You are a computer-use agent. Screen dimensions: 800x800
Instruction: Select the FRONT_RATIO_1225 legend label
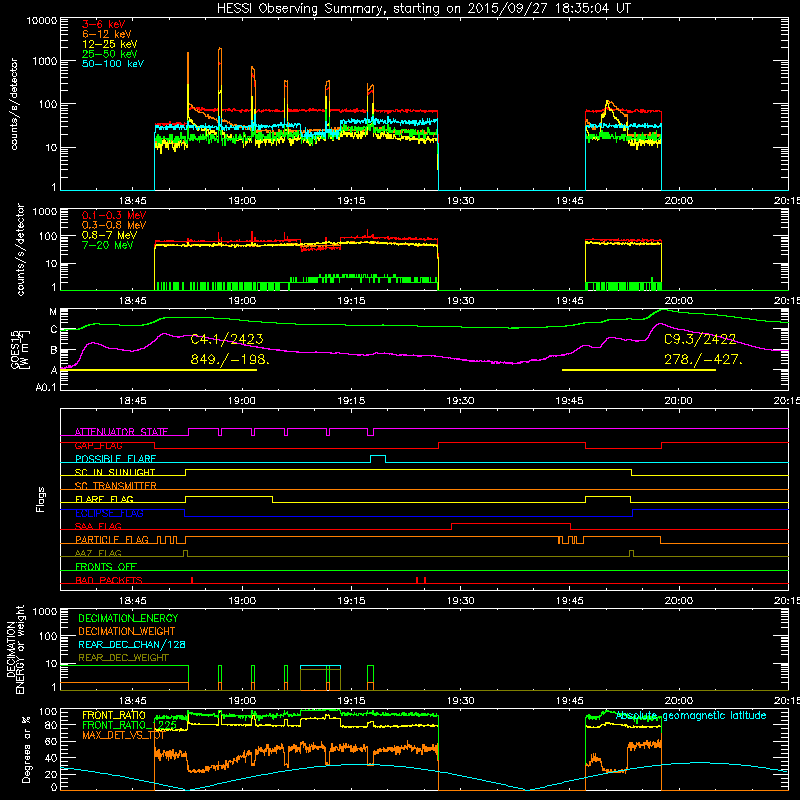(x=130, y=725)
